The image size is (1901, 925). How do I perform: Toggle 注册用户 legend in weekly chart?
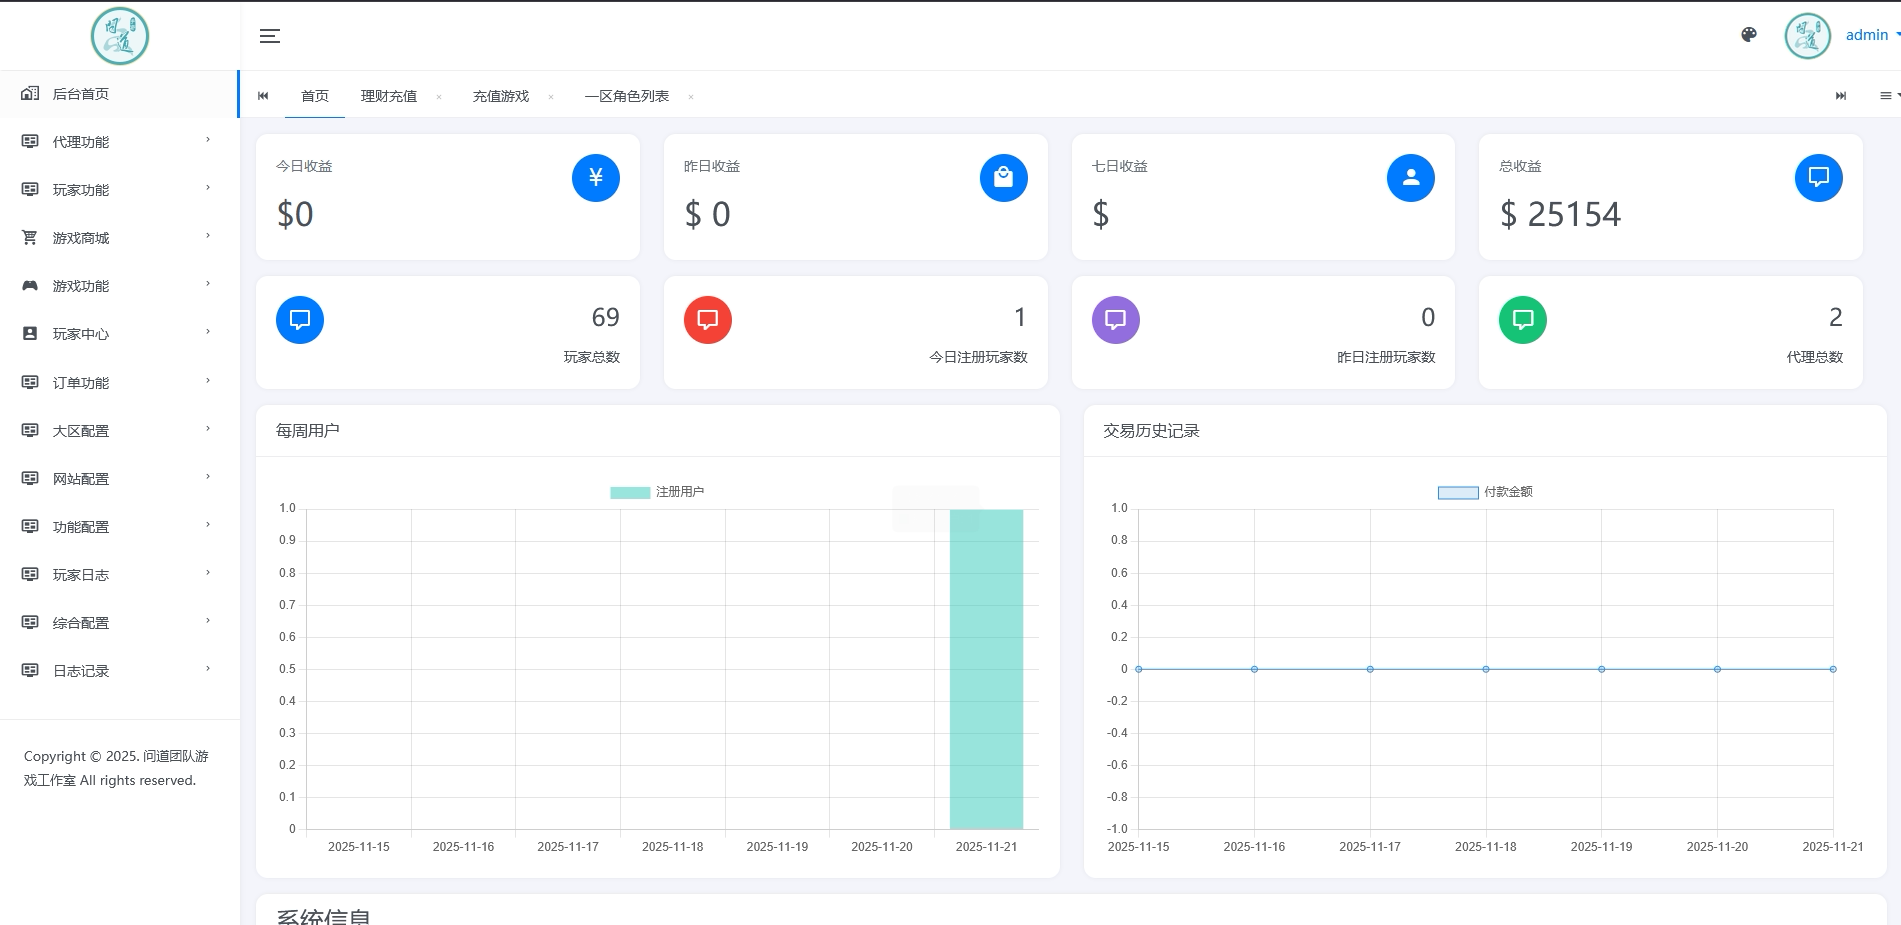(x=657, y=492)
